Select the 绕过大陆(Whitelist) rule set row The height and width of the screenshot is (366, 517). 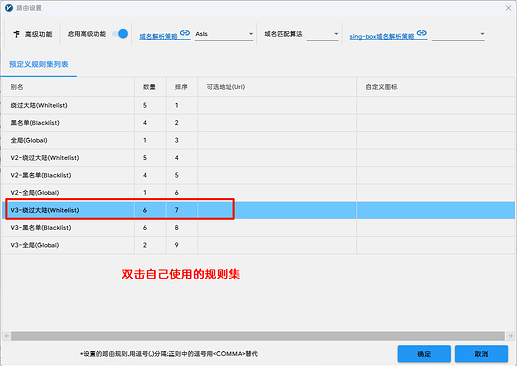click(258, 105)
